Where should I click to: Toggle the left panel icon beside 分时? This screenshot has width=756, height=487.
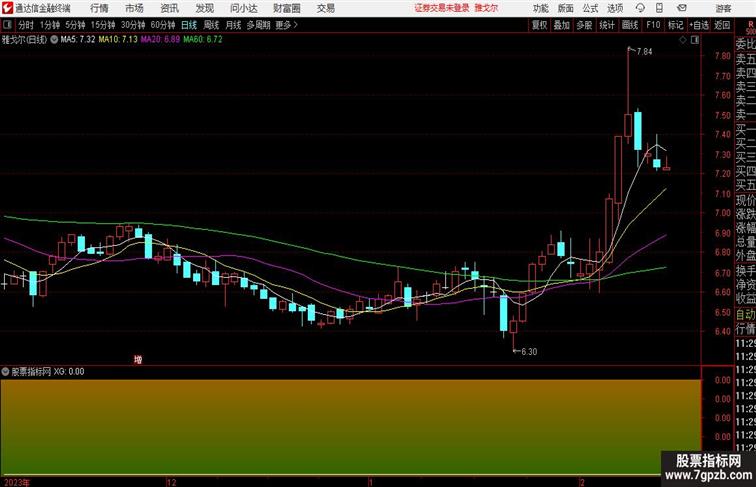pyautogui.click(x=7, y=25)
